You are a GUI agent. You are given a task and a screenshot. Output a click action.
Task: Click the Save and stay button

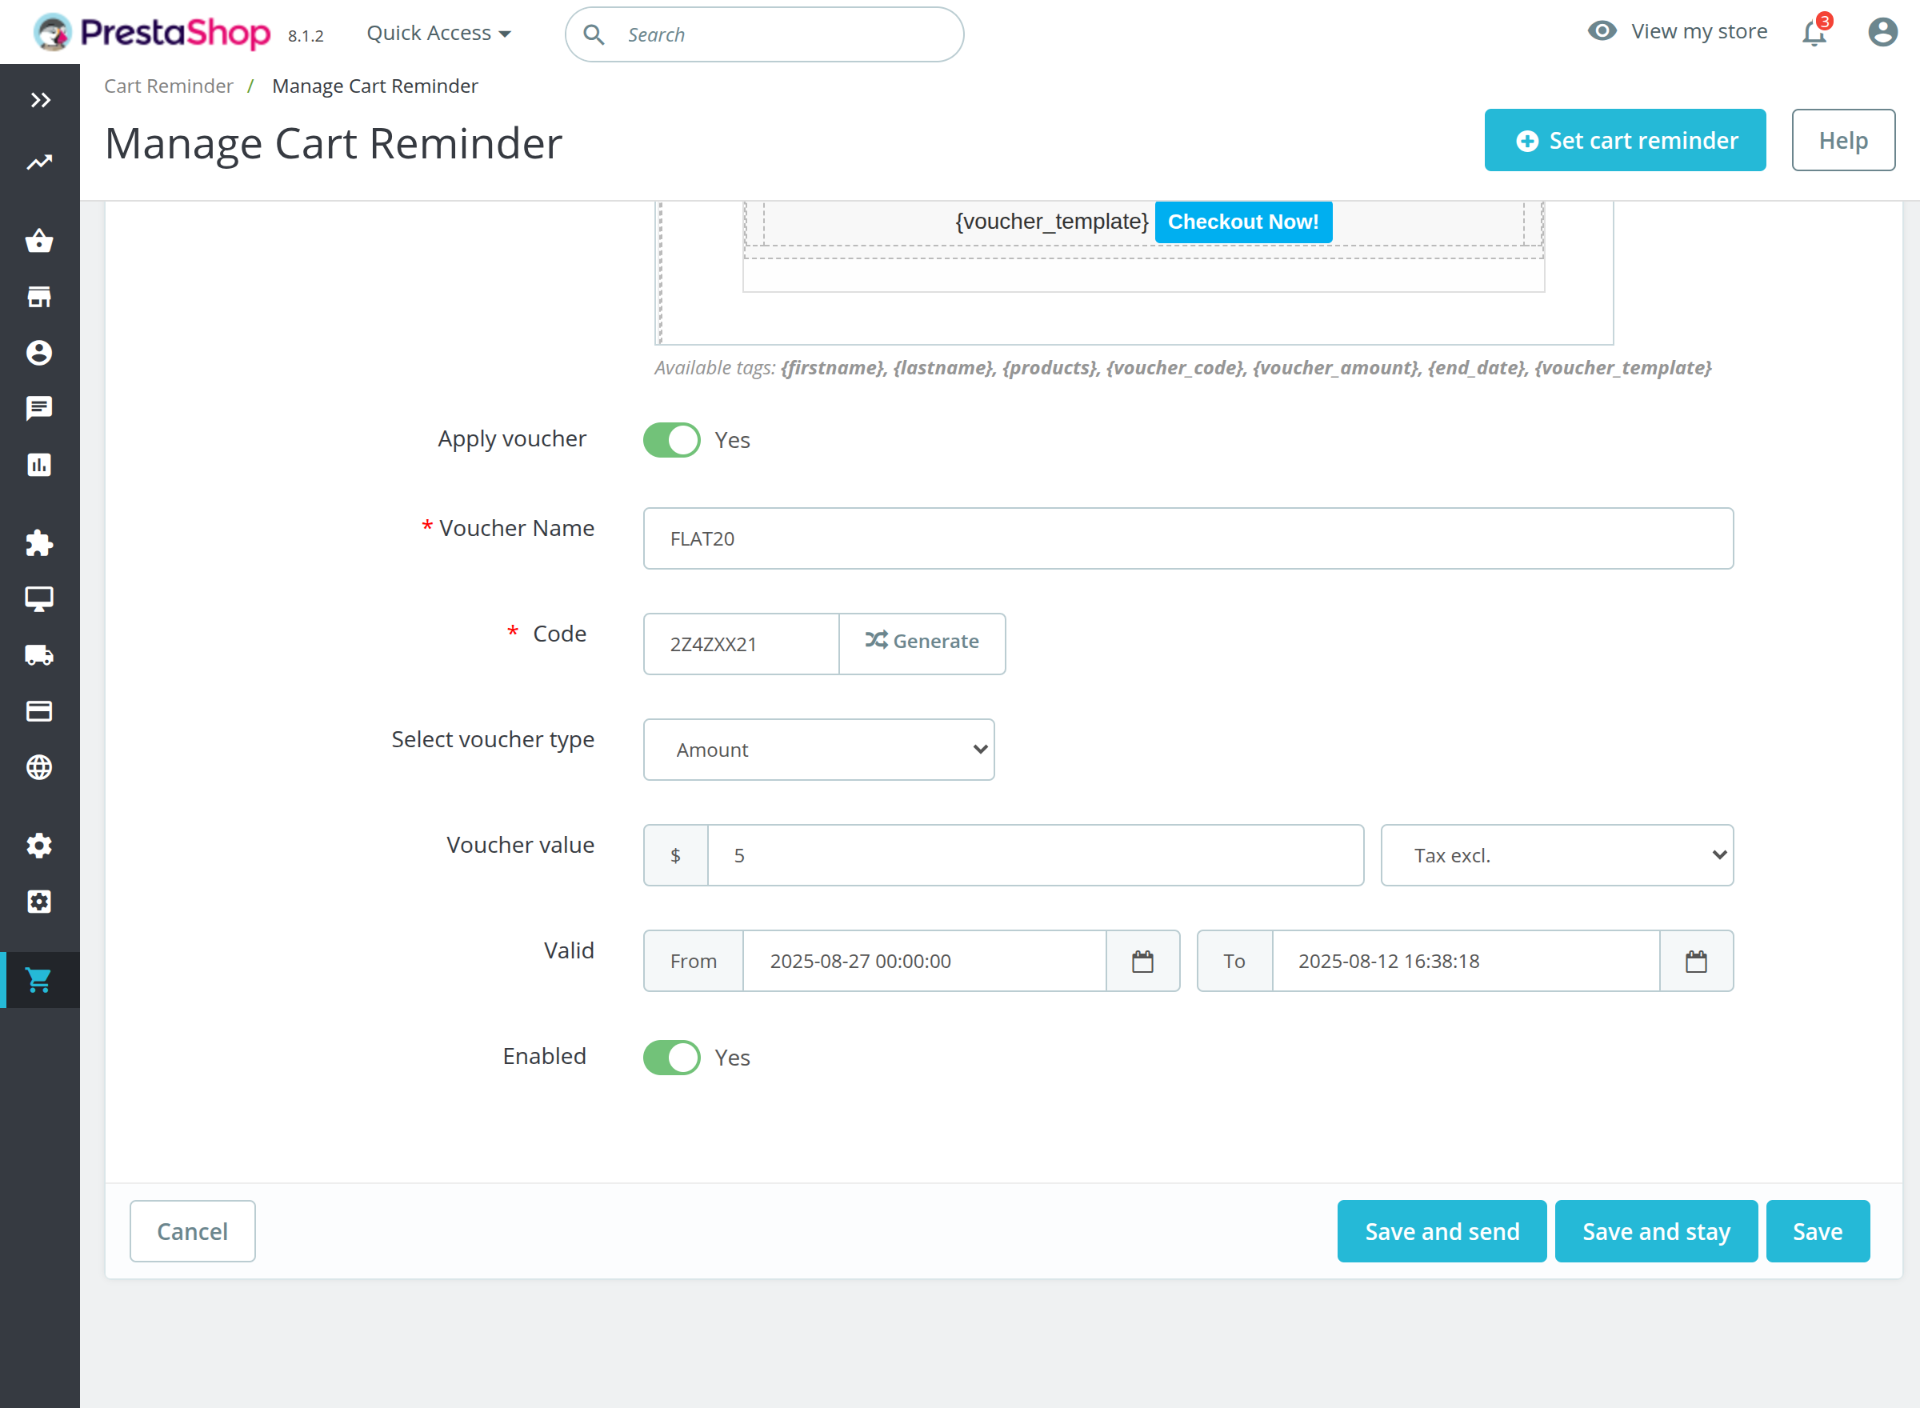click(1655, 1231)
